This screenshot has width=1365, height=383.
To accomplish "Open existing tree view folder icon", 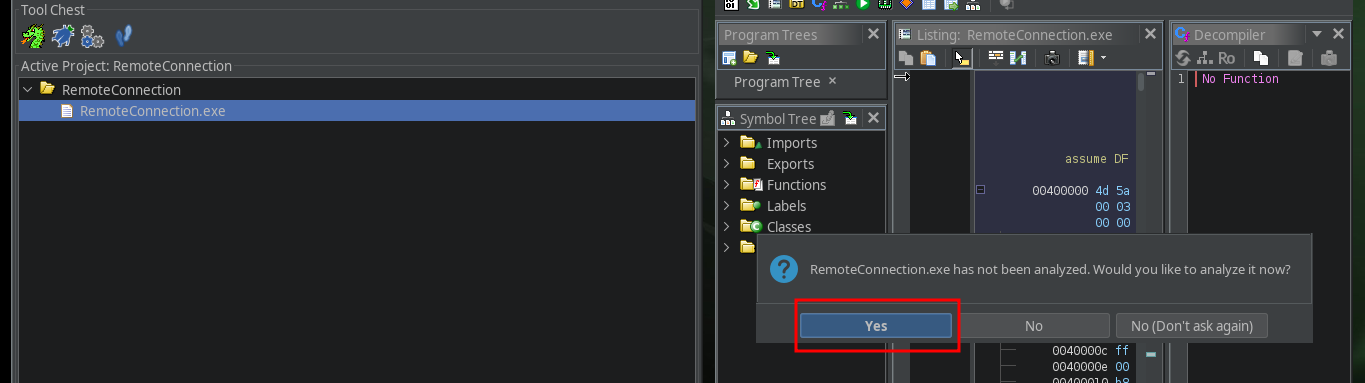I will [x=750, y=58].
